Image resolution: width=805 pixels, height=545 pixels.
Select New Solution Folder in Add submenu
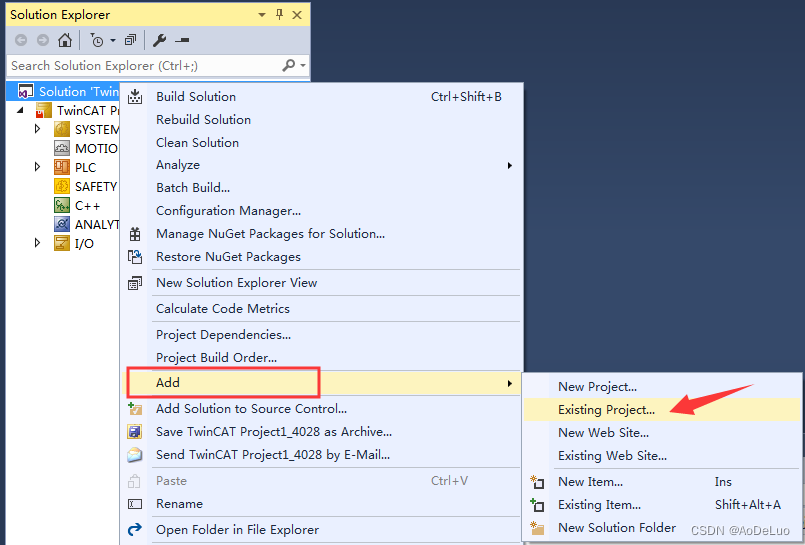[662, 528]
